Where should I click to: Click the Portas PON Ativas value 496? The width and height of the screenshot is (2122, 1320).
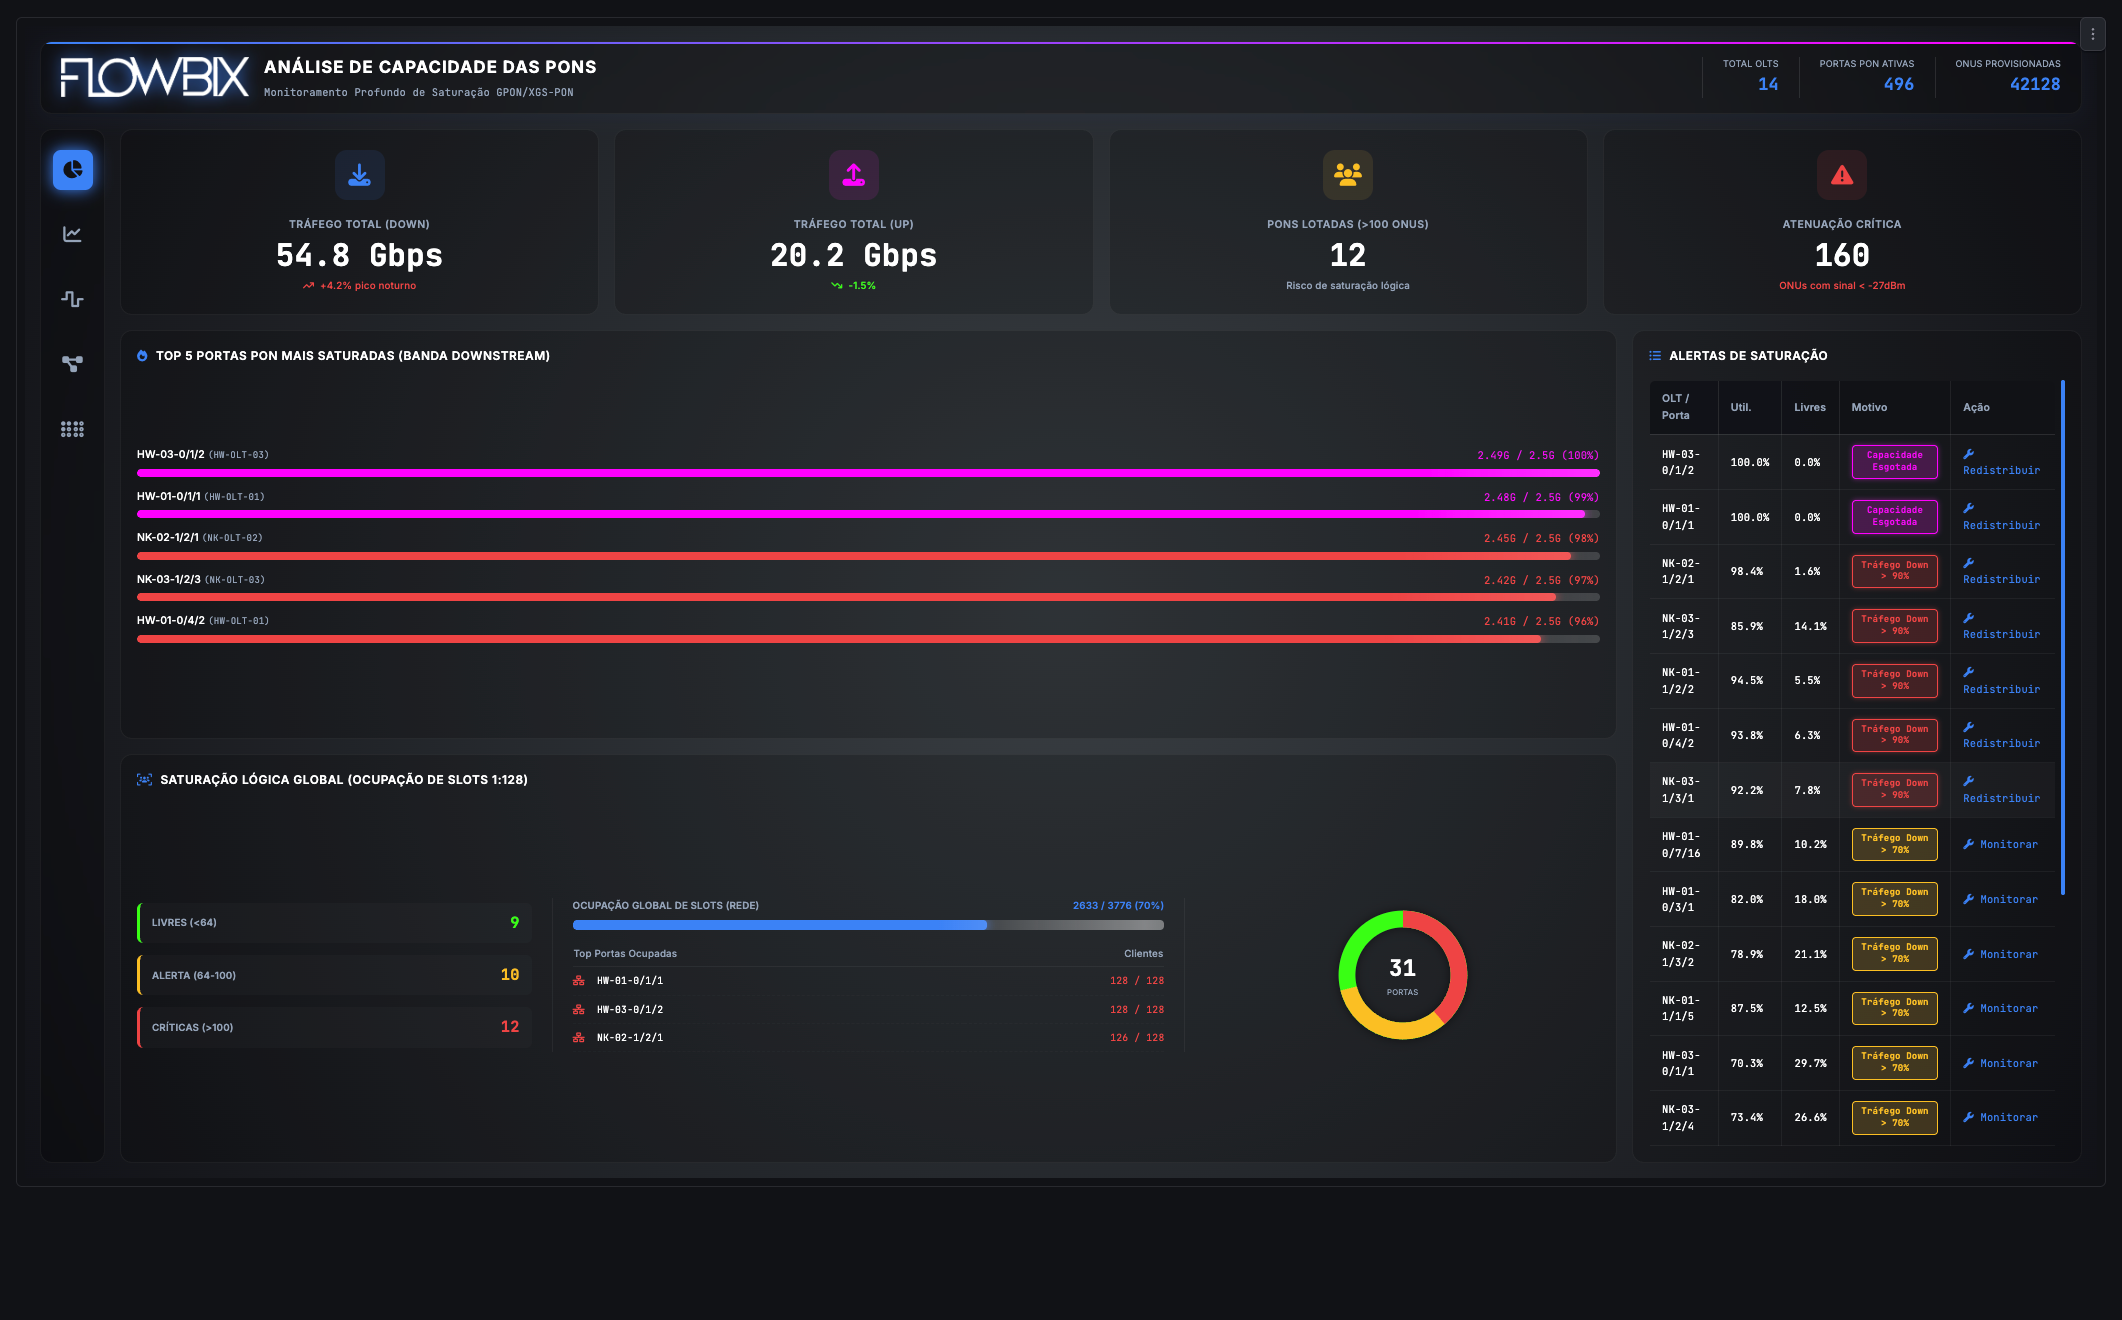[x=1898, y=85]
